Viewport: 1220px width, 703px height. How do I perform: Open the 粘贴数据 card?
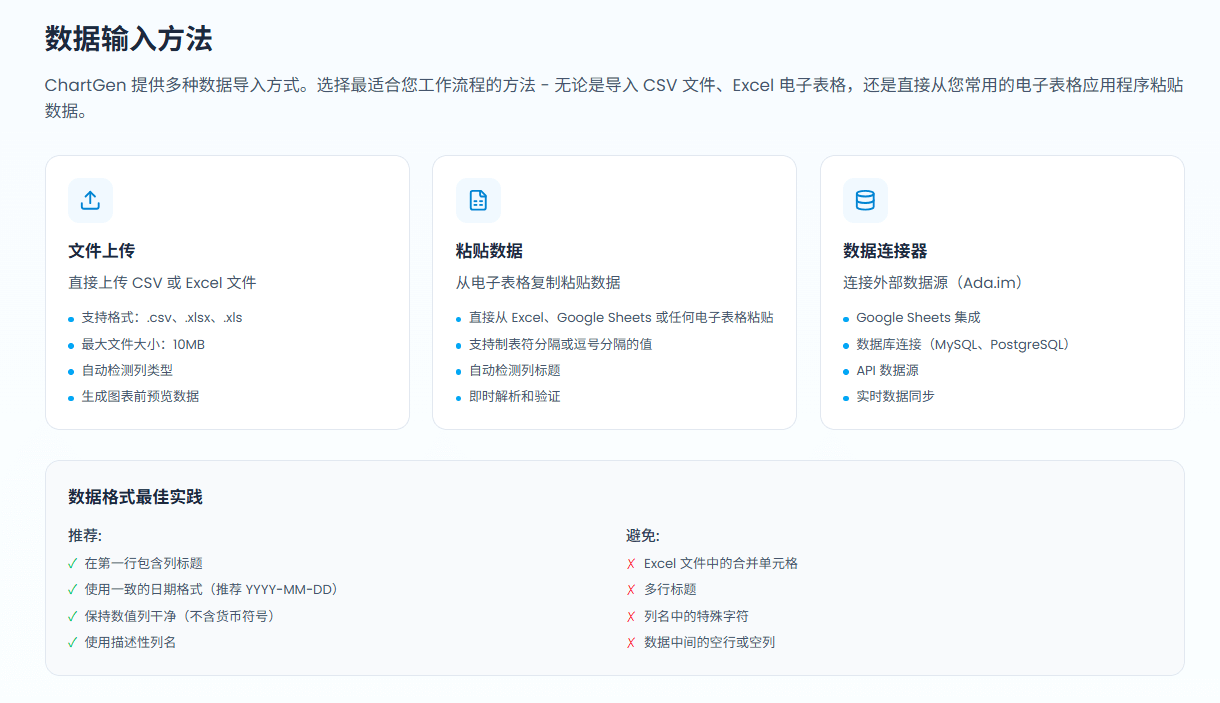coord(614,291)
